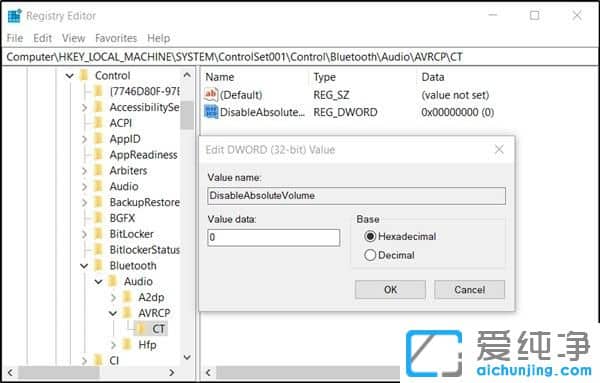Cancel the Edit DWORD dialog
600x383 pixels.
coord(470,290)
